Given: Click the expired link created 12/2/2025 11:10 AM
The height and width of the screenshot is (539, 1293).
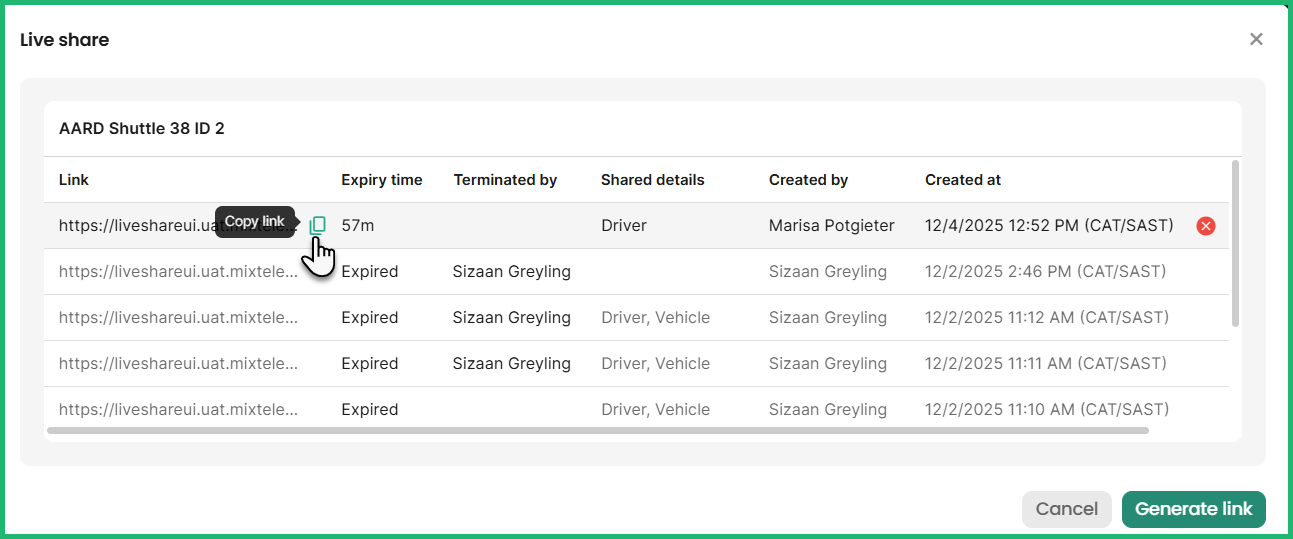Looking at the screenshot, I should [x=178, y=410].
